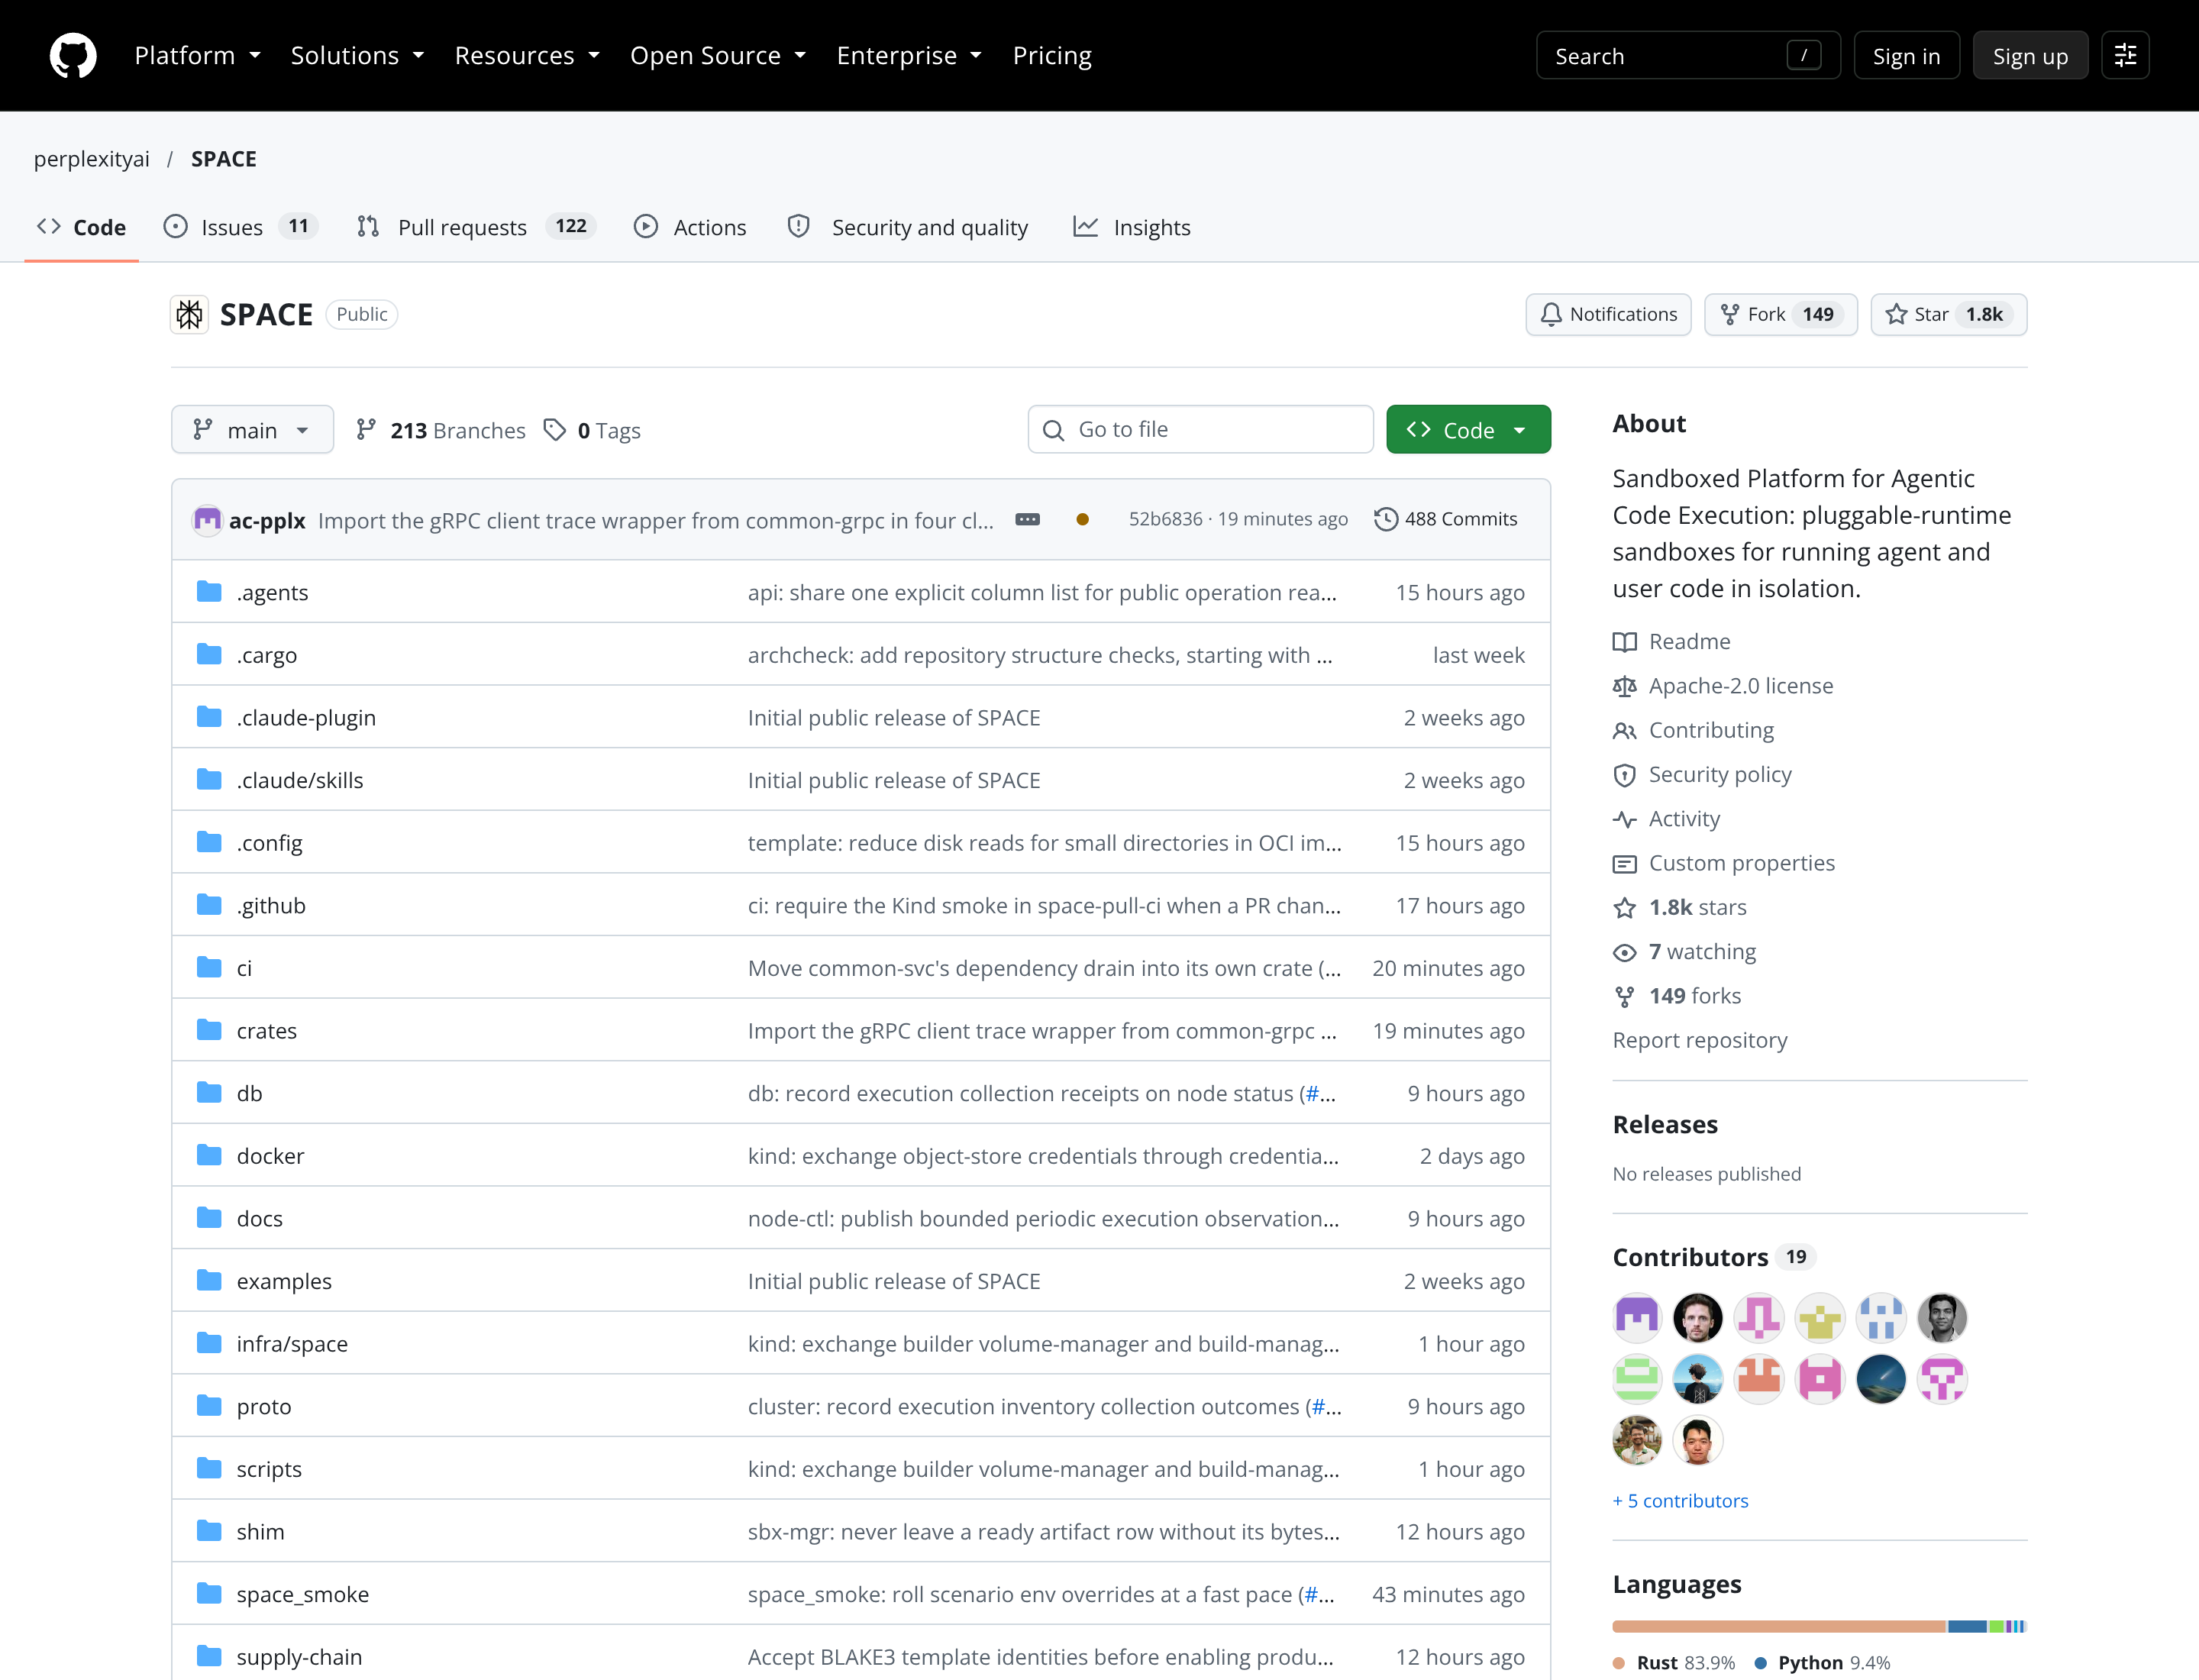The image size is (2199, 1680).
Task: Select the Code tab
Action: (81, 227)
